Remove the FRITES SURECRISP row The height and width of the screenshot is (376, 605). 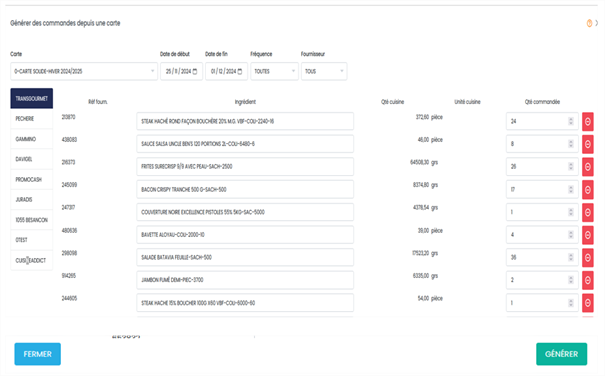pos(588,167)
